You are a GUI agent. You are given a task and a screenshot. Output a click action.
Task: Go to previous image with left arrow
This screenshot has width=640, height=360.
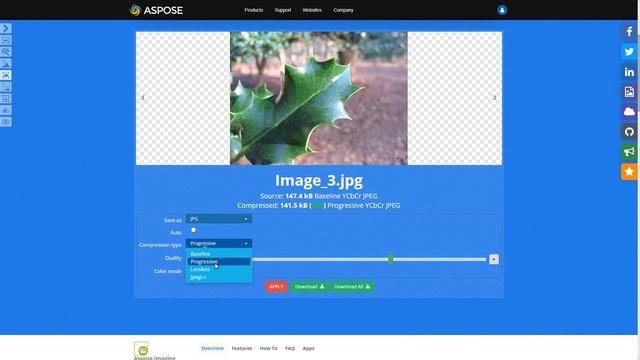coord(143,98)
